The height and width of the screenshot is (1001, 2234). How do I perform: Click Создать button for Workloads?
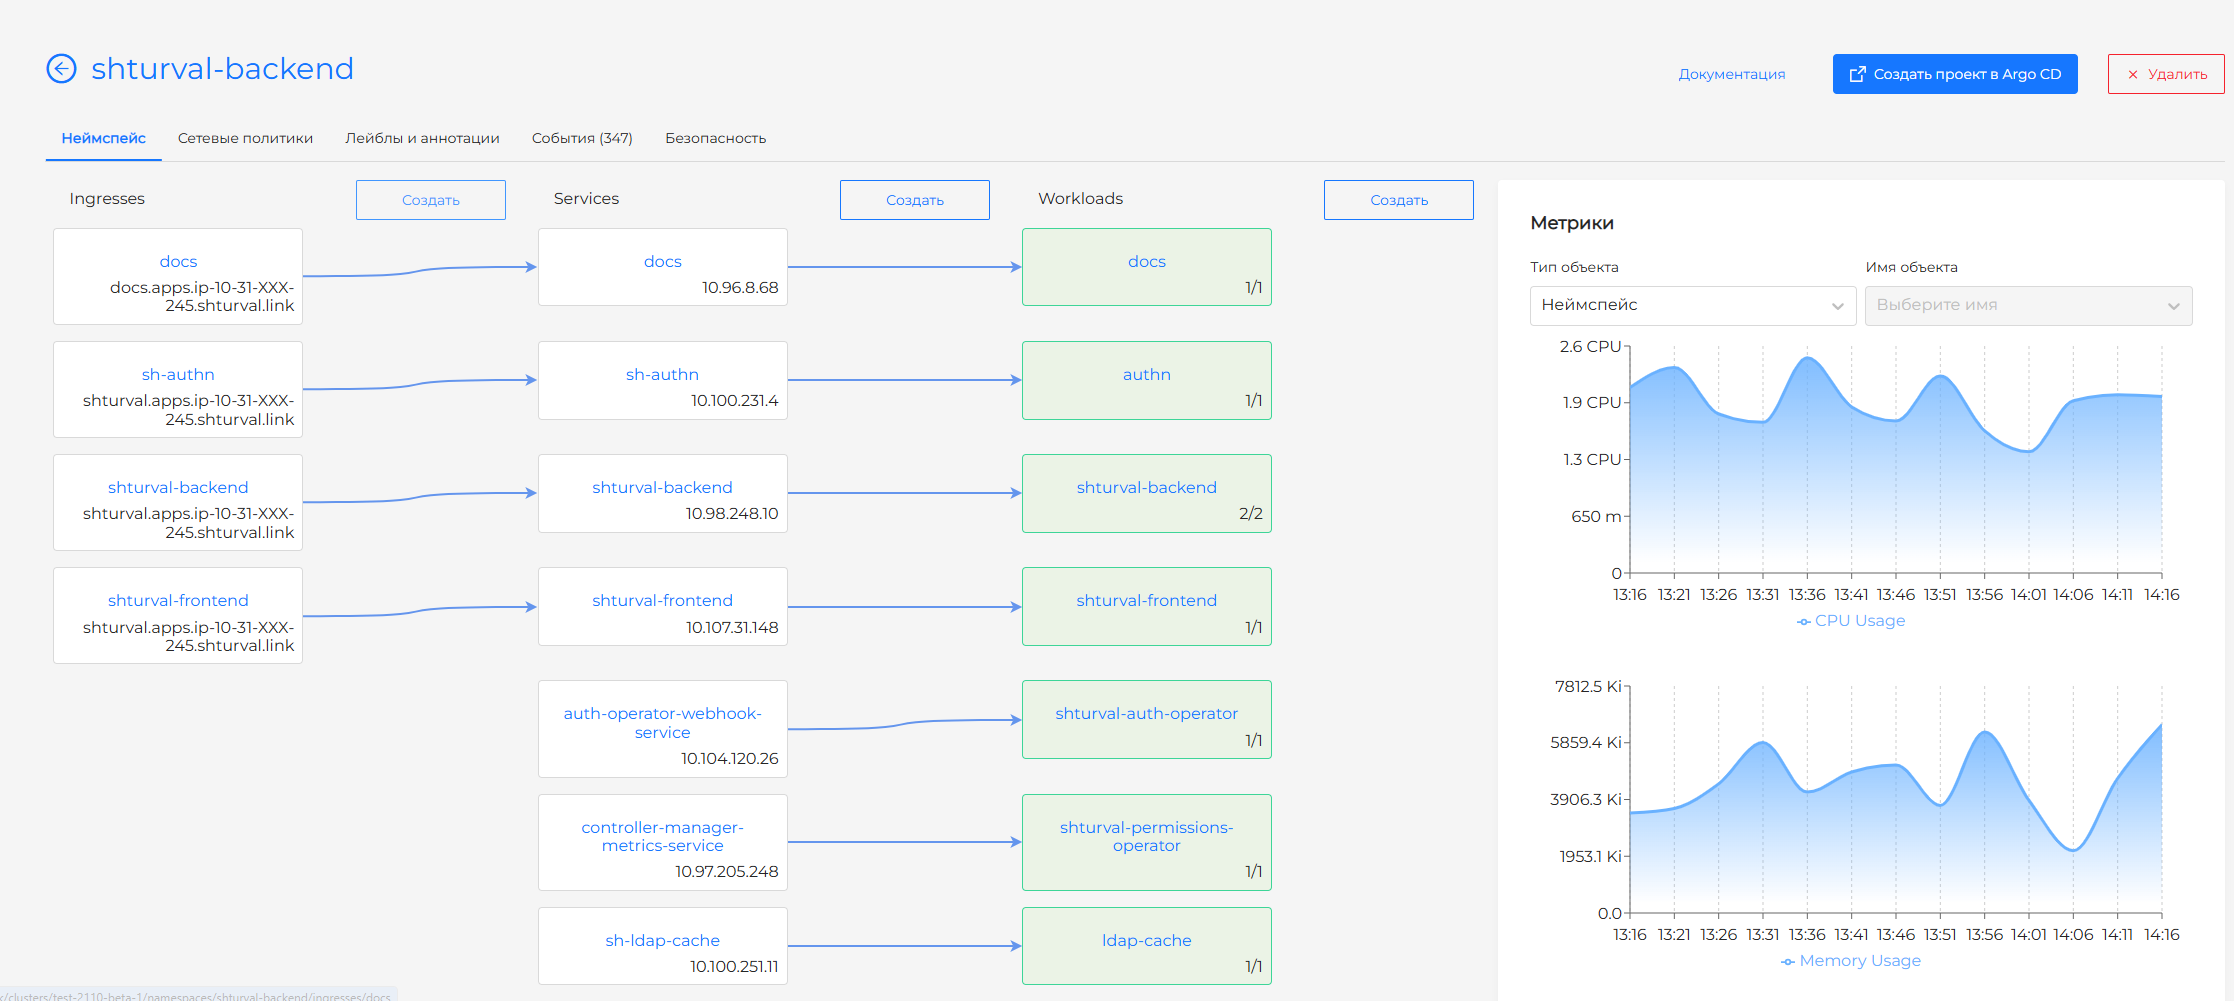[1398, 200]
